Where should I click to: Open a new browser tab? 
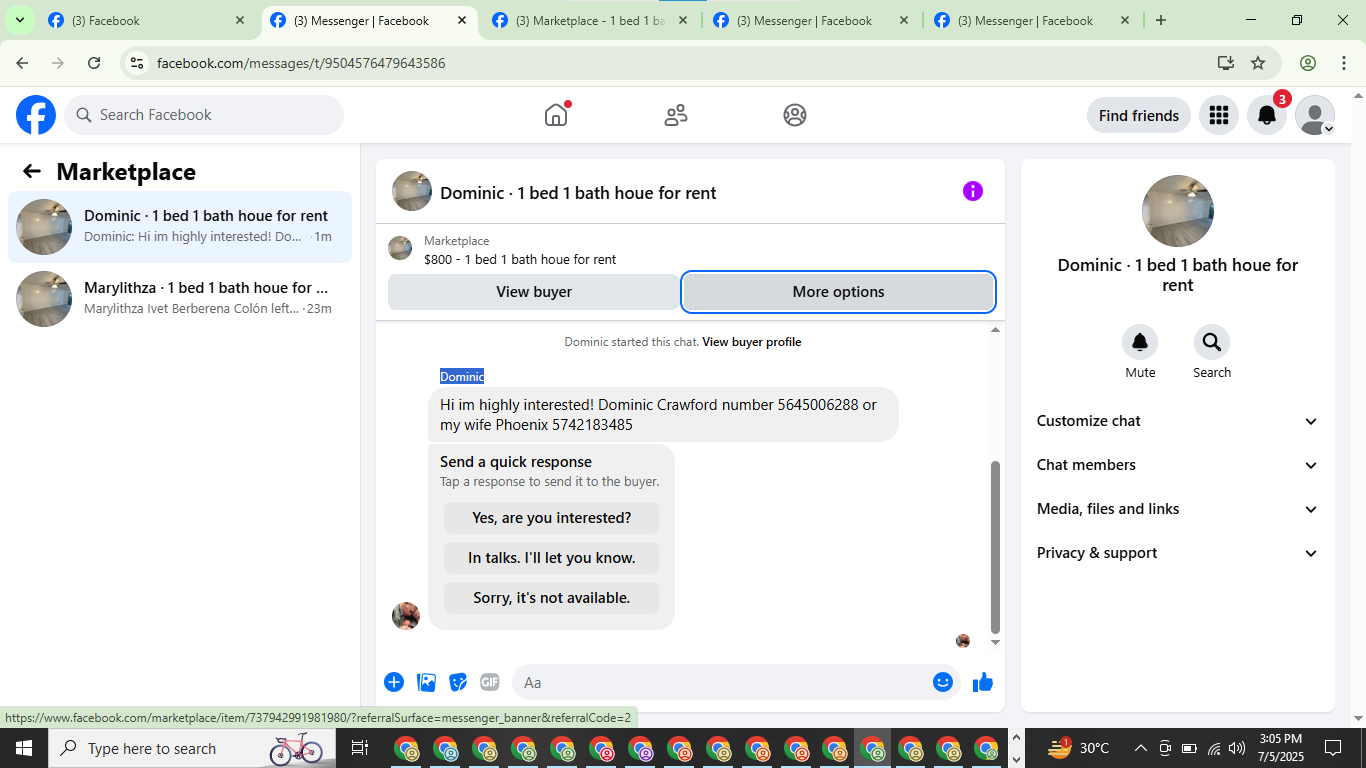pos(1161,20)
